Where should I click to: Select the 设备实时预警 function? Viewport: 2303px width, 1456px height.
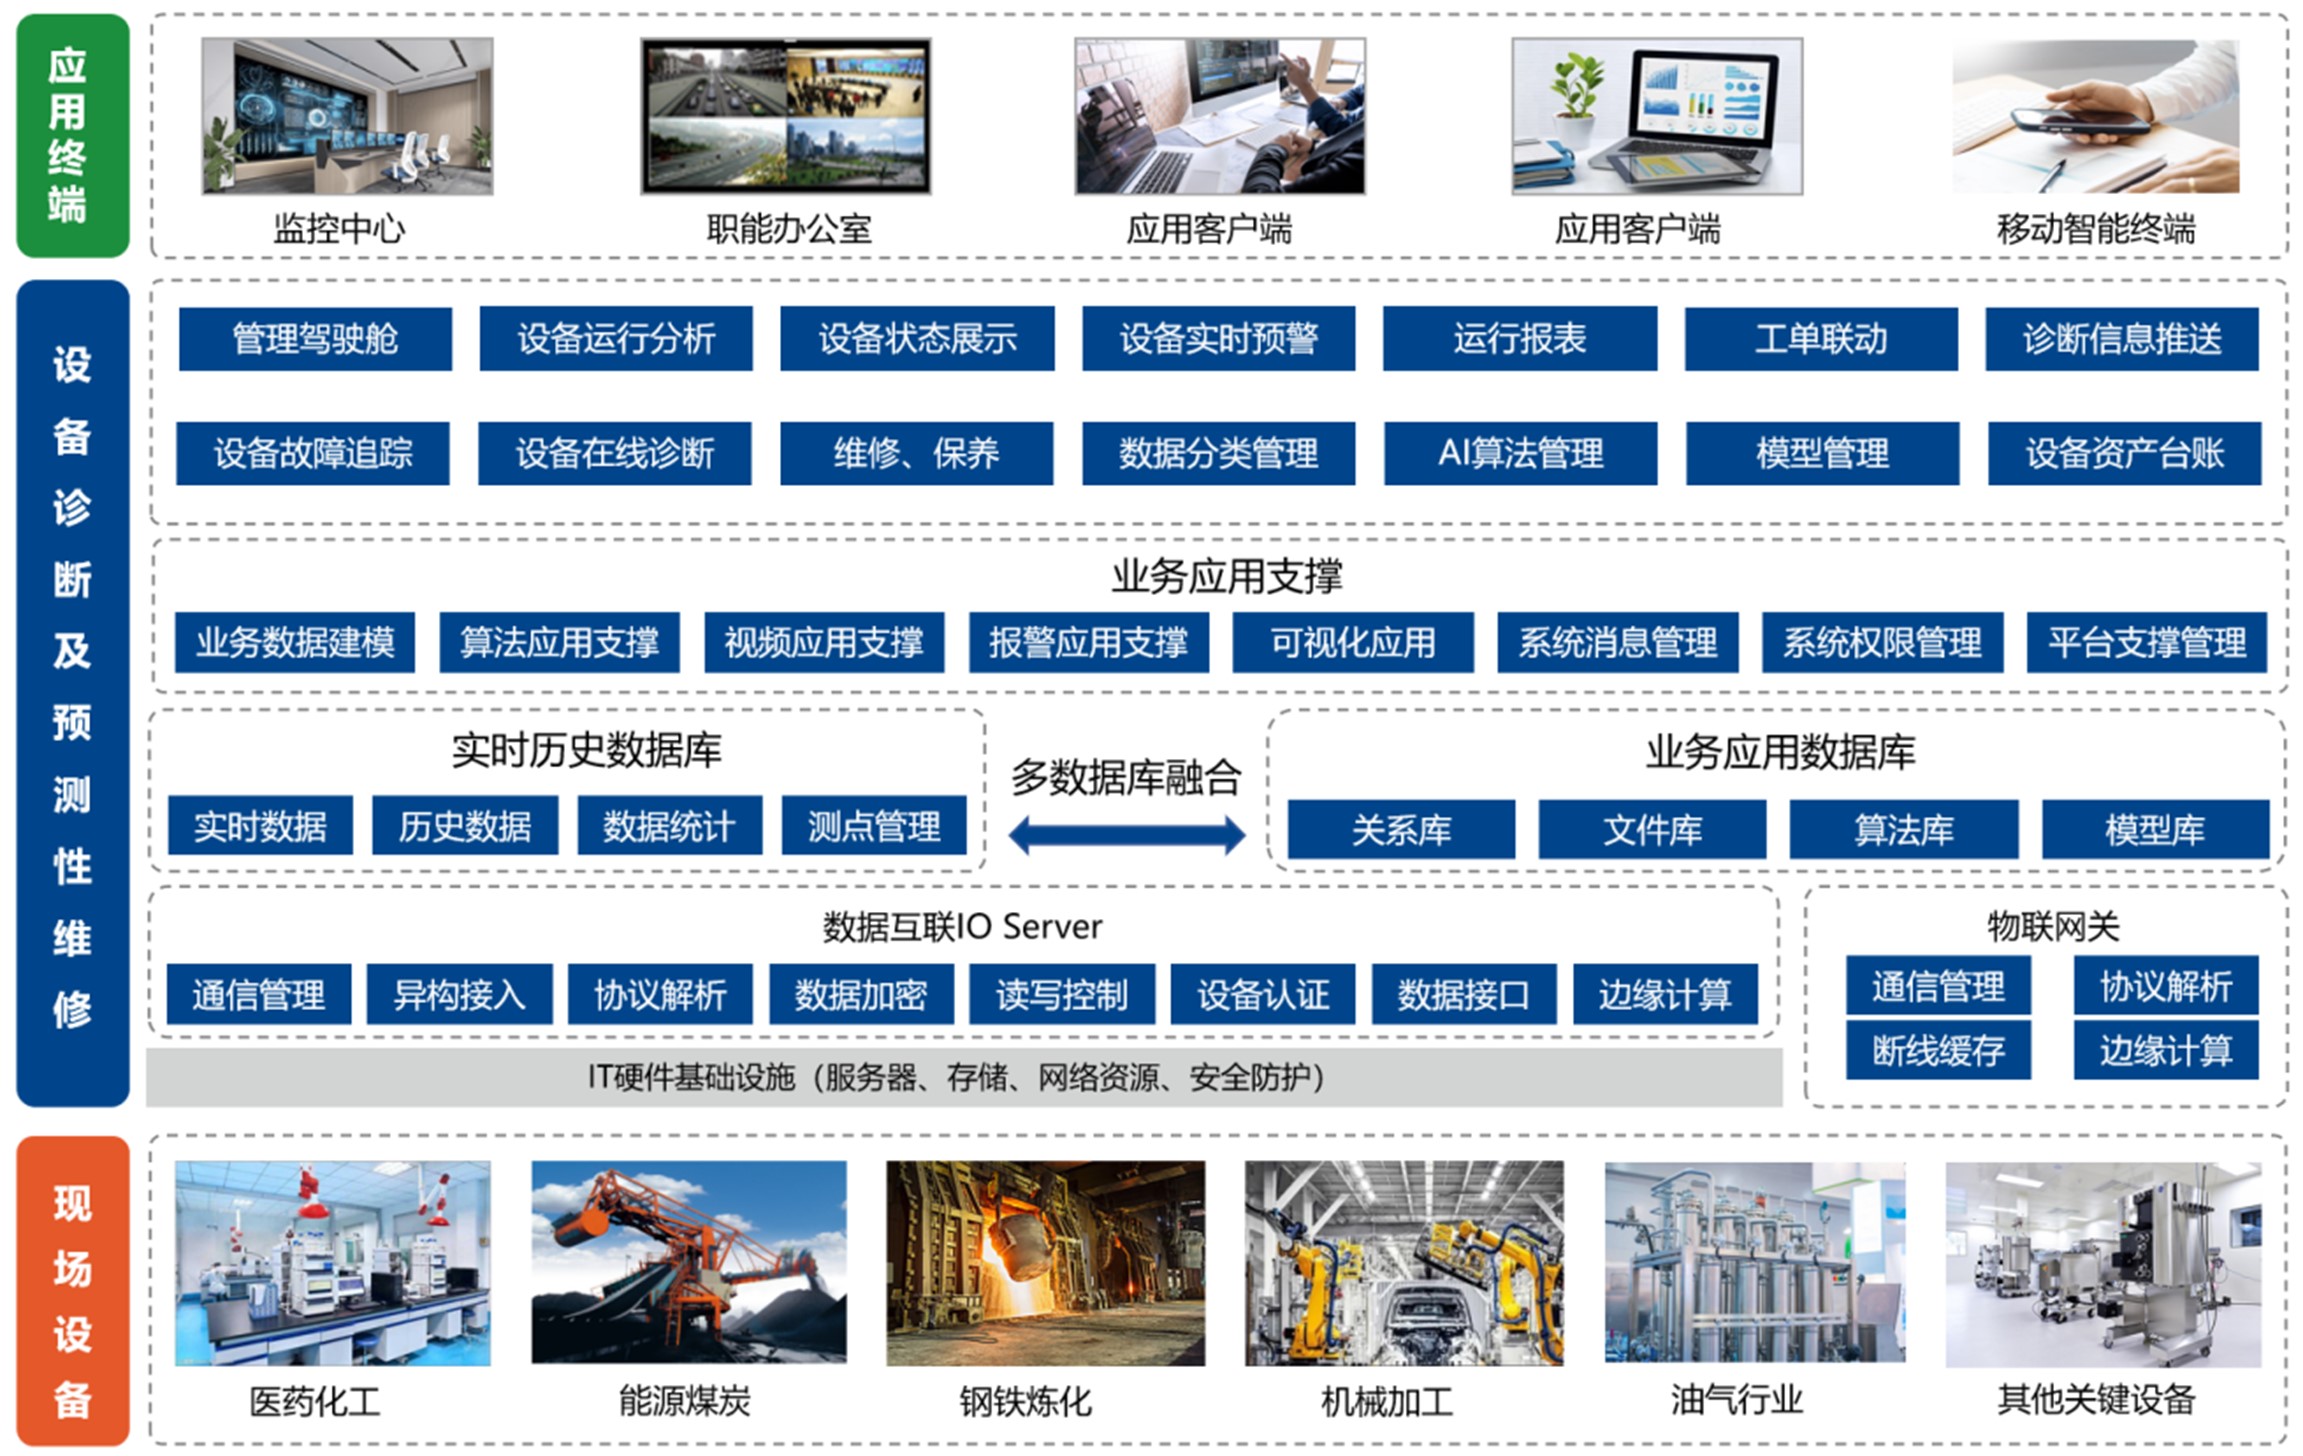pos(1218,340)
